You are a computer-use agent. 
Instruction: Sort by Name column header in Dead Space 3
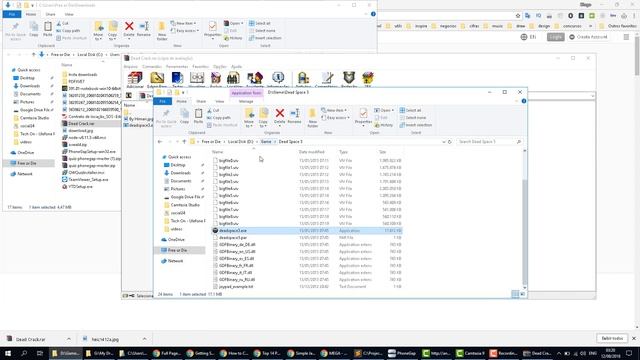(x=218, y=152)
